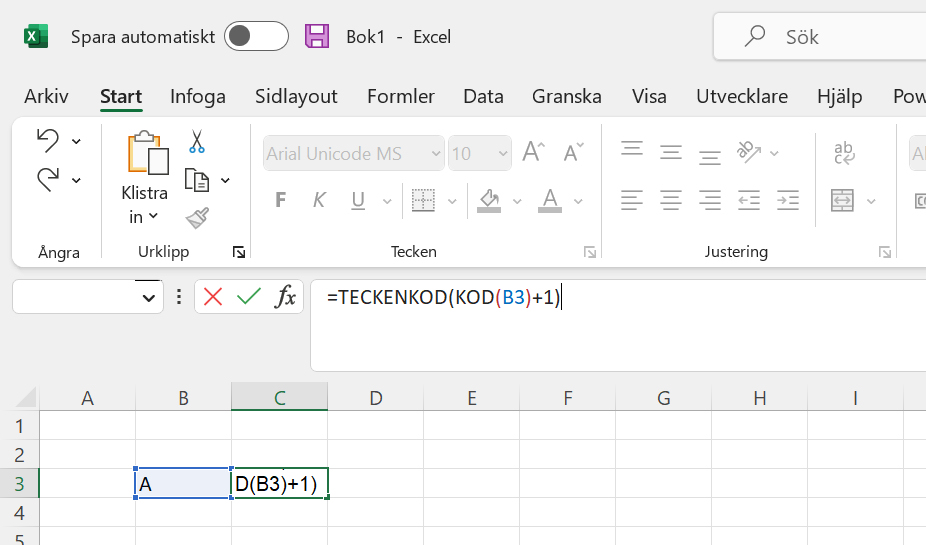Screen dimensions: 926x545
Task: Open the font size 10 dropdown
Action: point(503,154)
